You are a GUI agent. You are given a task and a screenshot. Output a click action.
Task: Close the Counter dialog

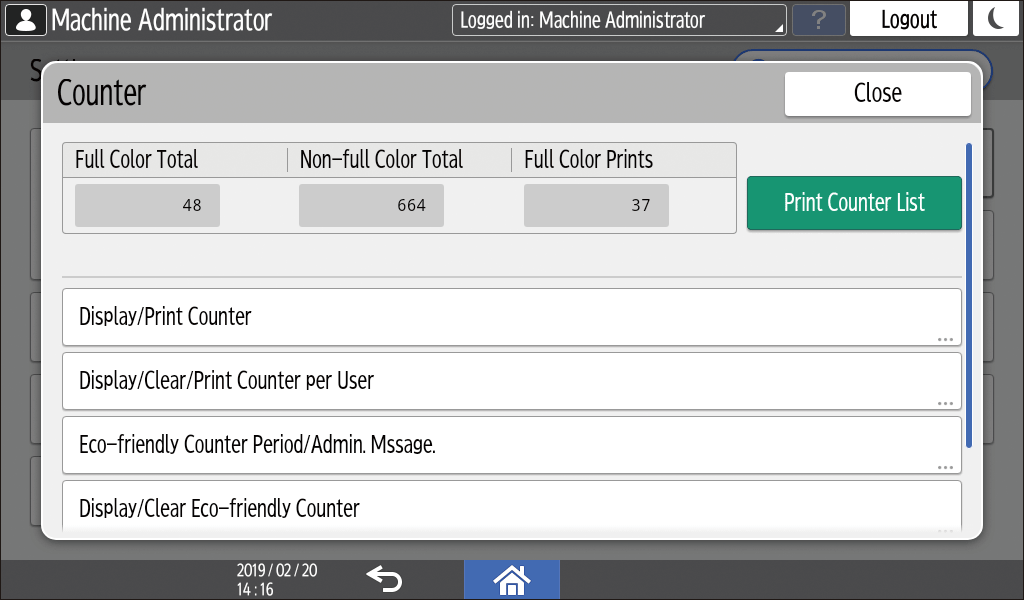click(x=877, y=93)
